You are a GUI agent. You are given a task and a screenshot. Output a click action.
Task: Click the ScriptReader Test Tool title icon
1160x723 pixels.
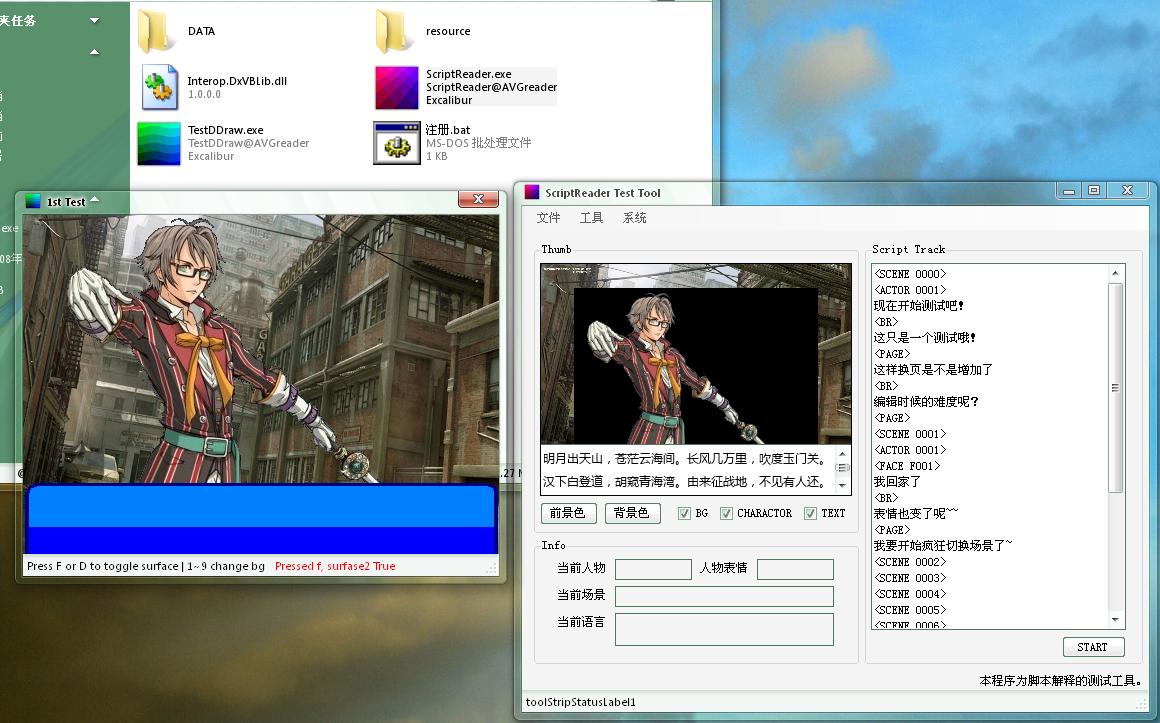click(x=532, y=193)
